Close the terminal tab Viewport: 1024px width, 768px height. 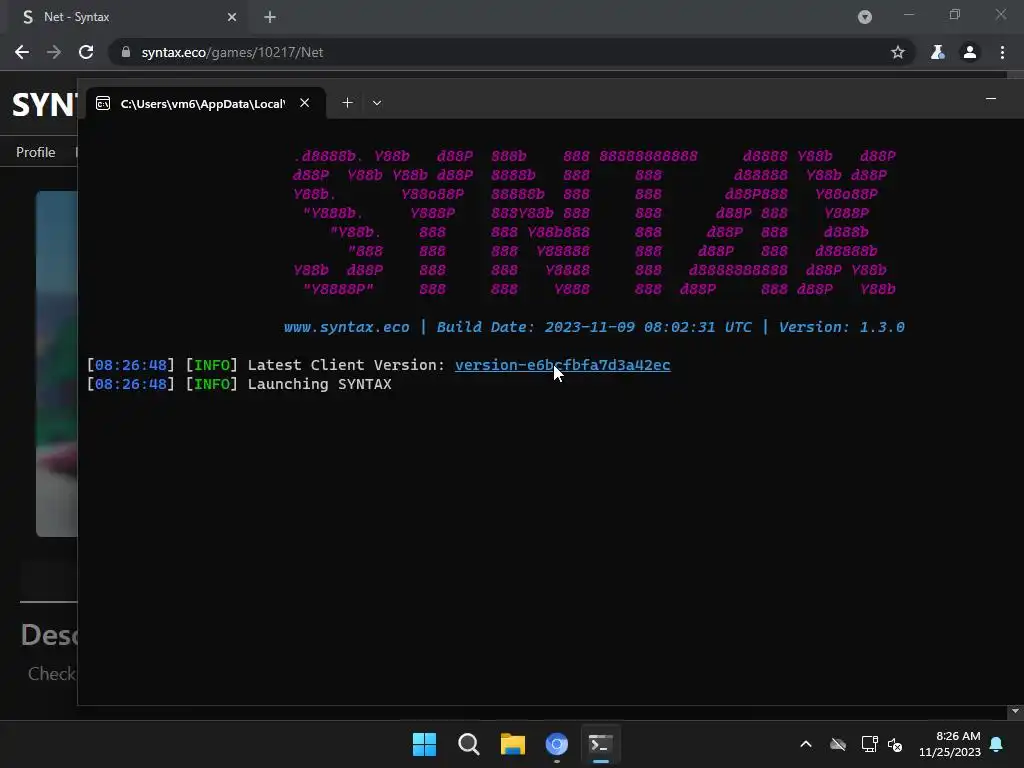304,103
